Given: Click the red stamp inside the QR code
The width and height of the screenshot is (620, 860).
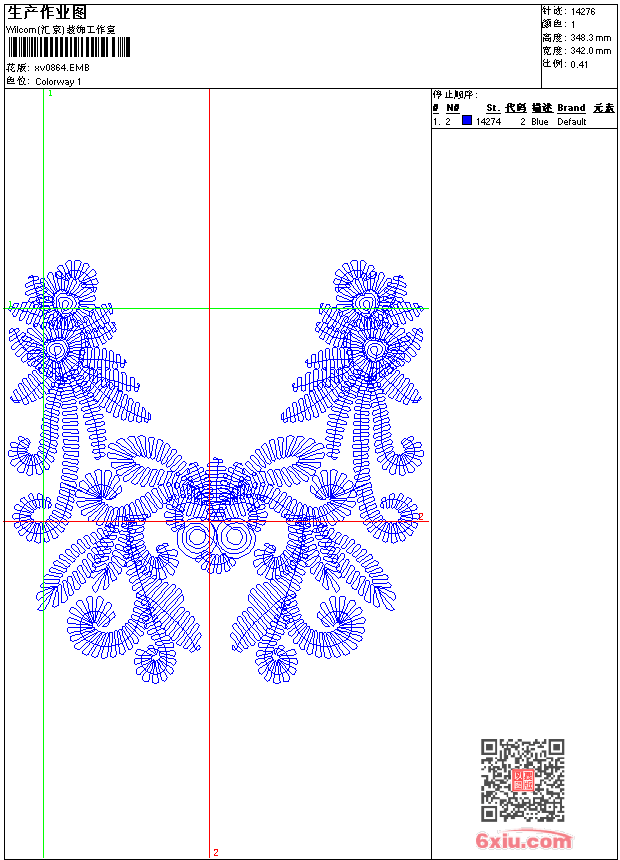Looking at the screenshot, I should point(522,780).
